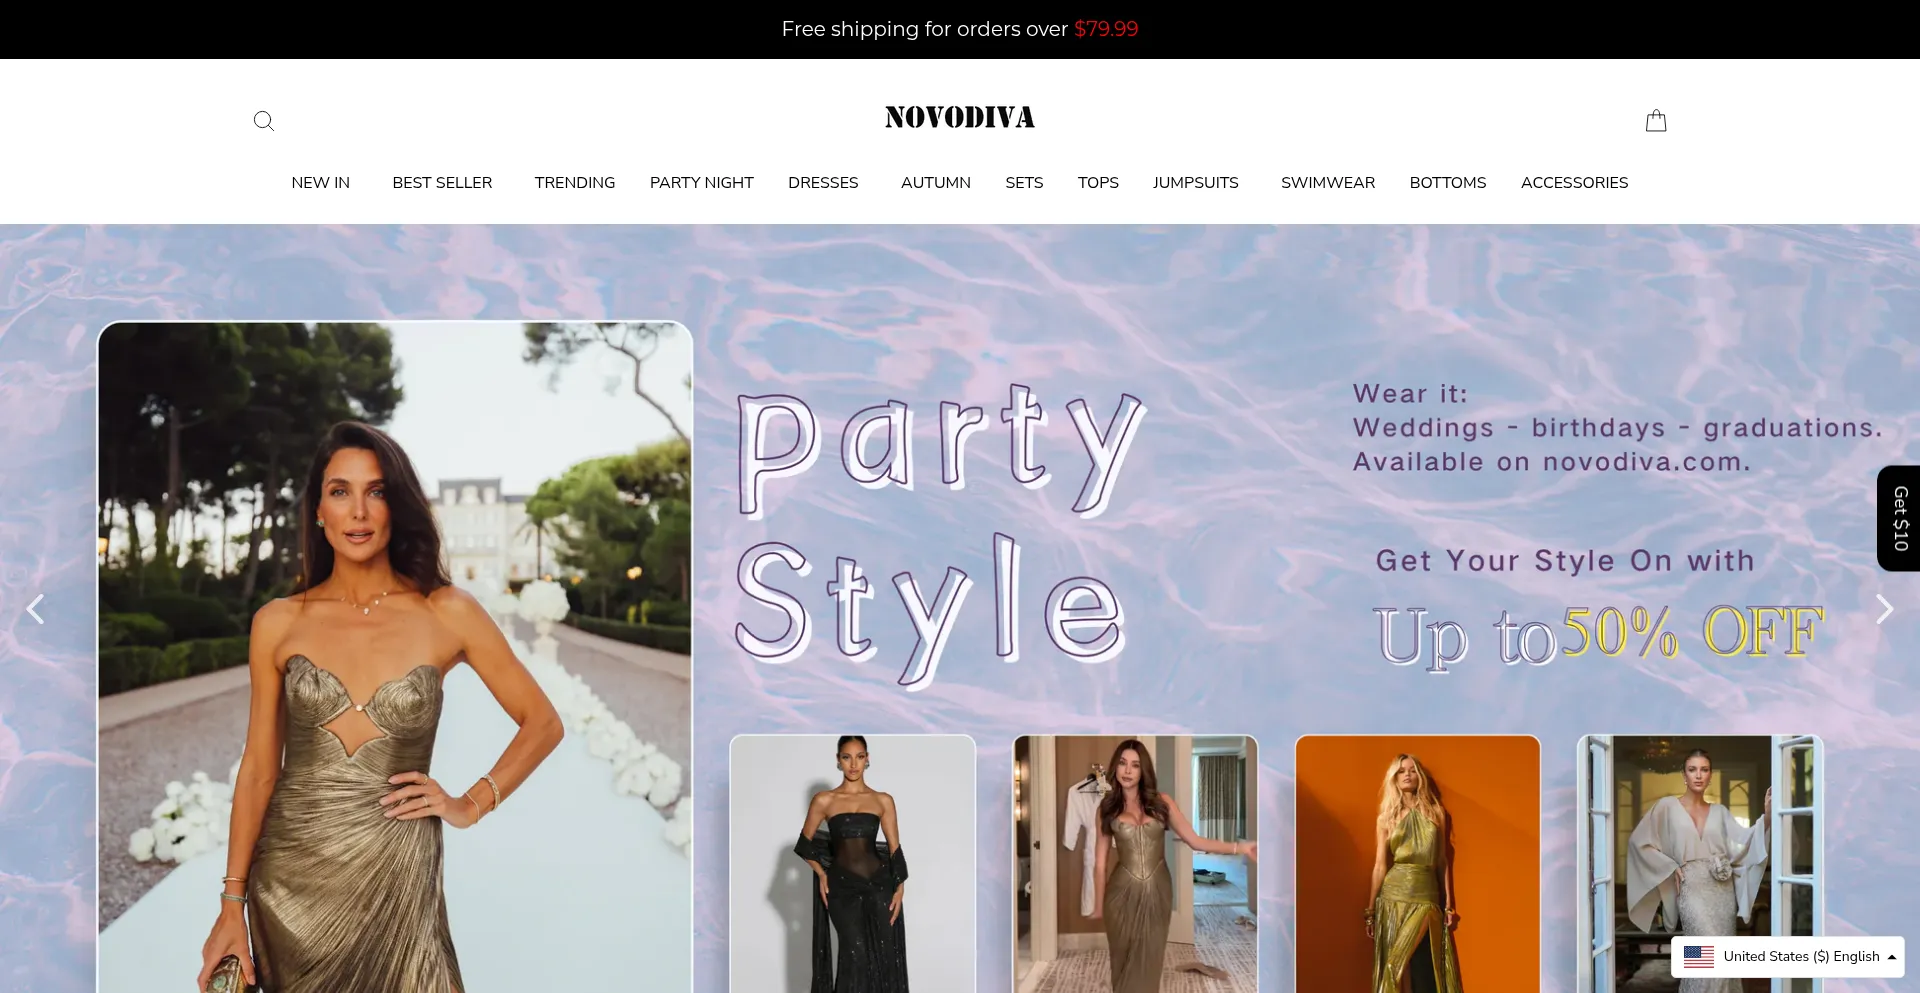This screenshot has width=1920, height=993.
Task: Advance to next banner slide arrow
Action: pyautogui.click(x=1884, y=609)
